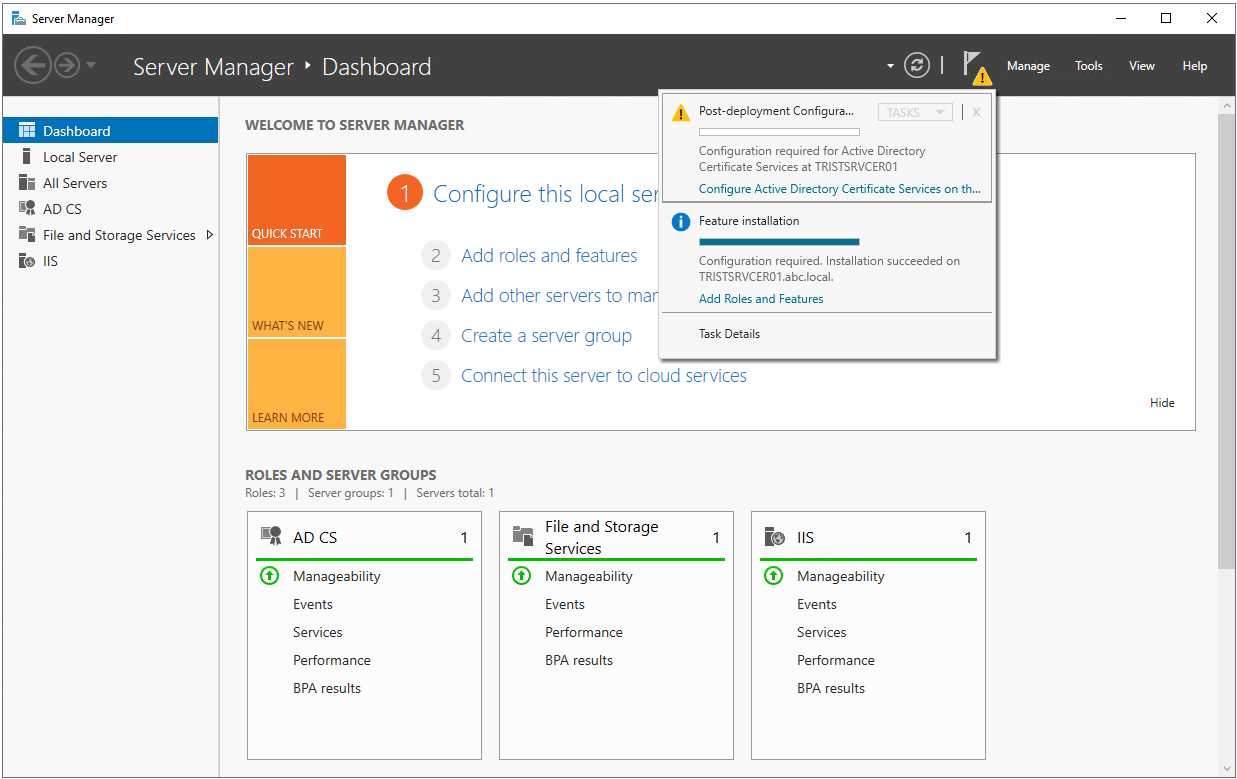The image size is (1237, 779).
Task: Open Performance under File and Storage Services tile
Action: point(584,632)
